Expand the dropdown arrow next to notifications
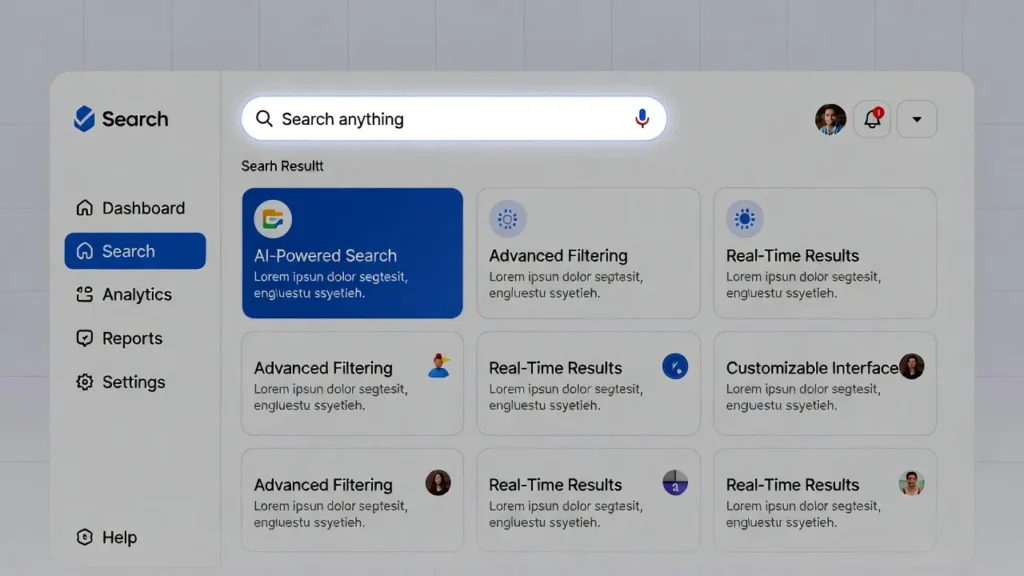Screen dimensions: 1024x576 (x=917, y=120)
